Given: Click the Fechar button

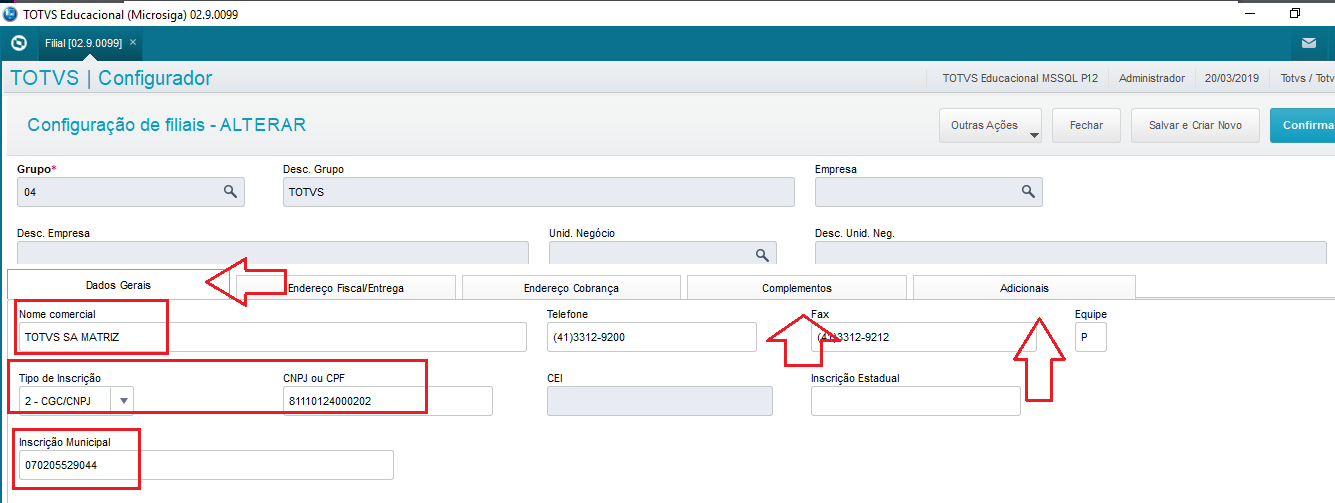Looking at the screenshot, I should pyautogui.click(x=1086, y=126).
